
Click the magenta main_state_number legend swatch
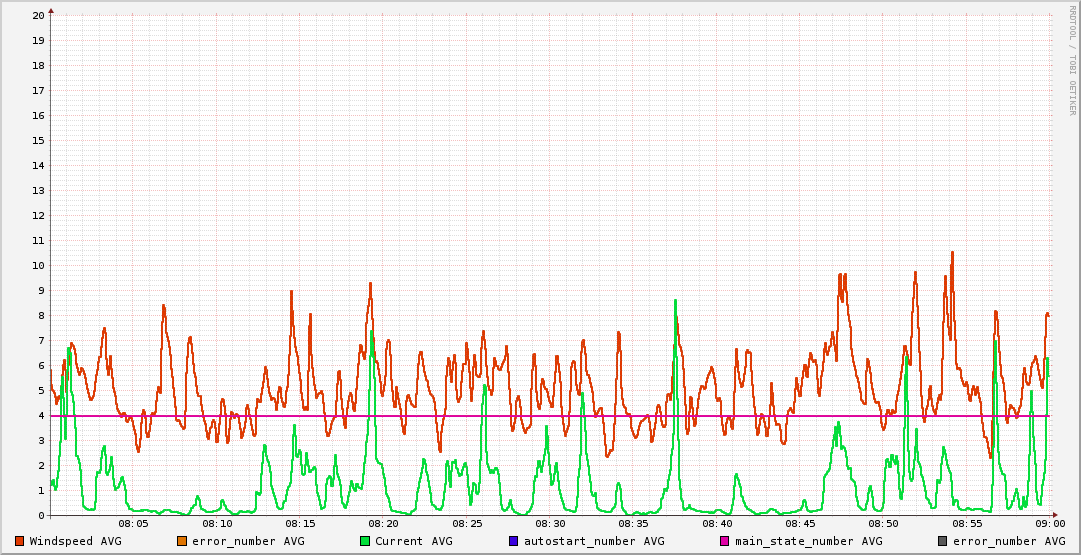725,541
